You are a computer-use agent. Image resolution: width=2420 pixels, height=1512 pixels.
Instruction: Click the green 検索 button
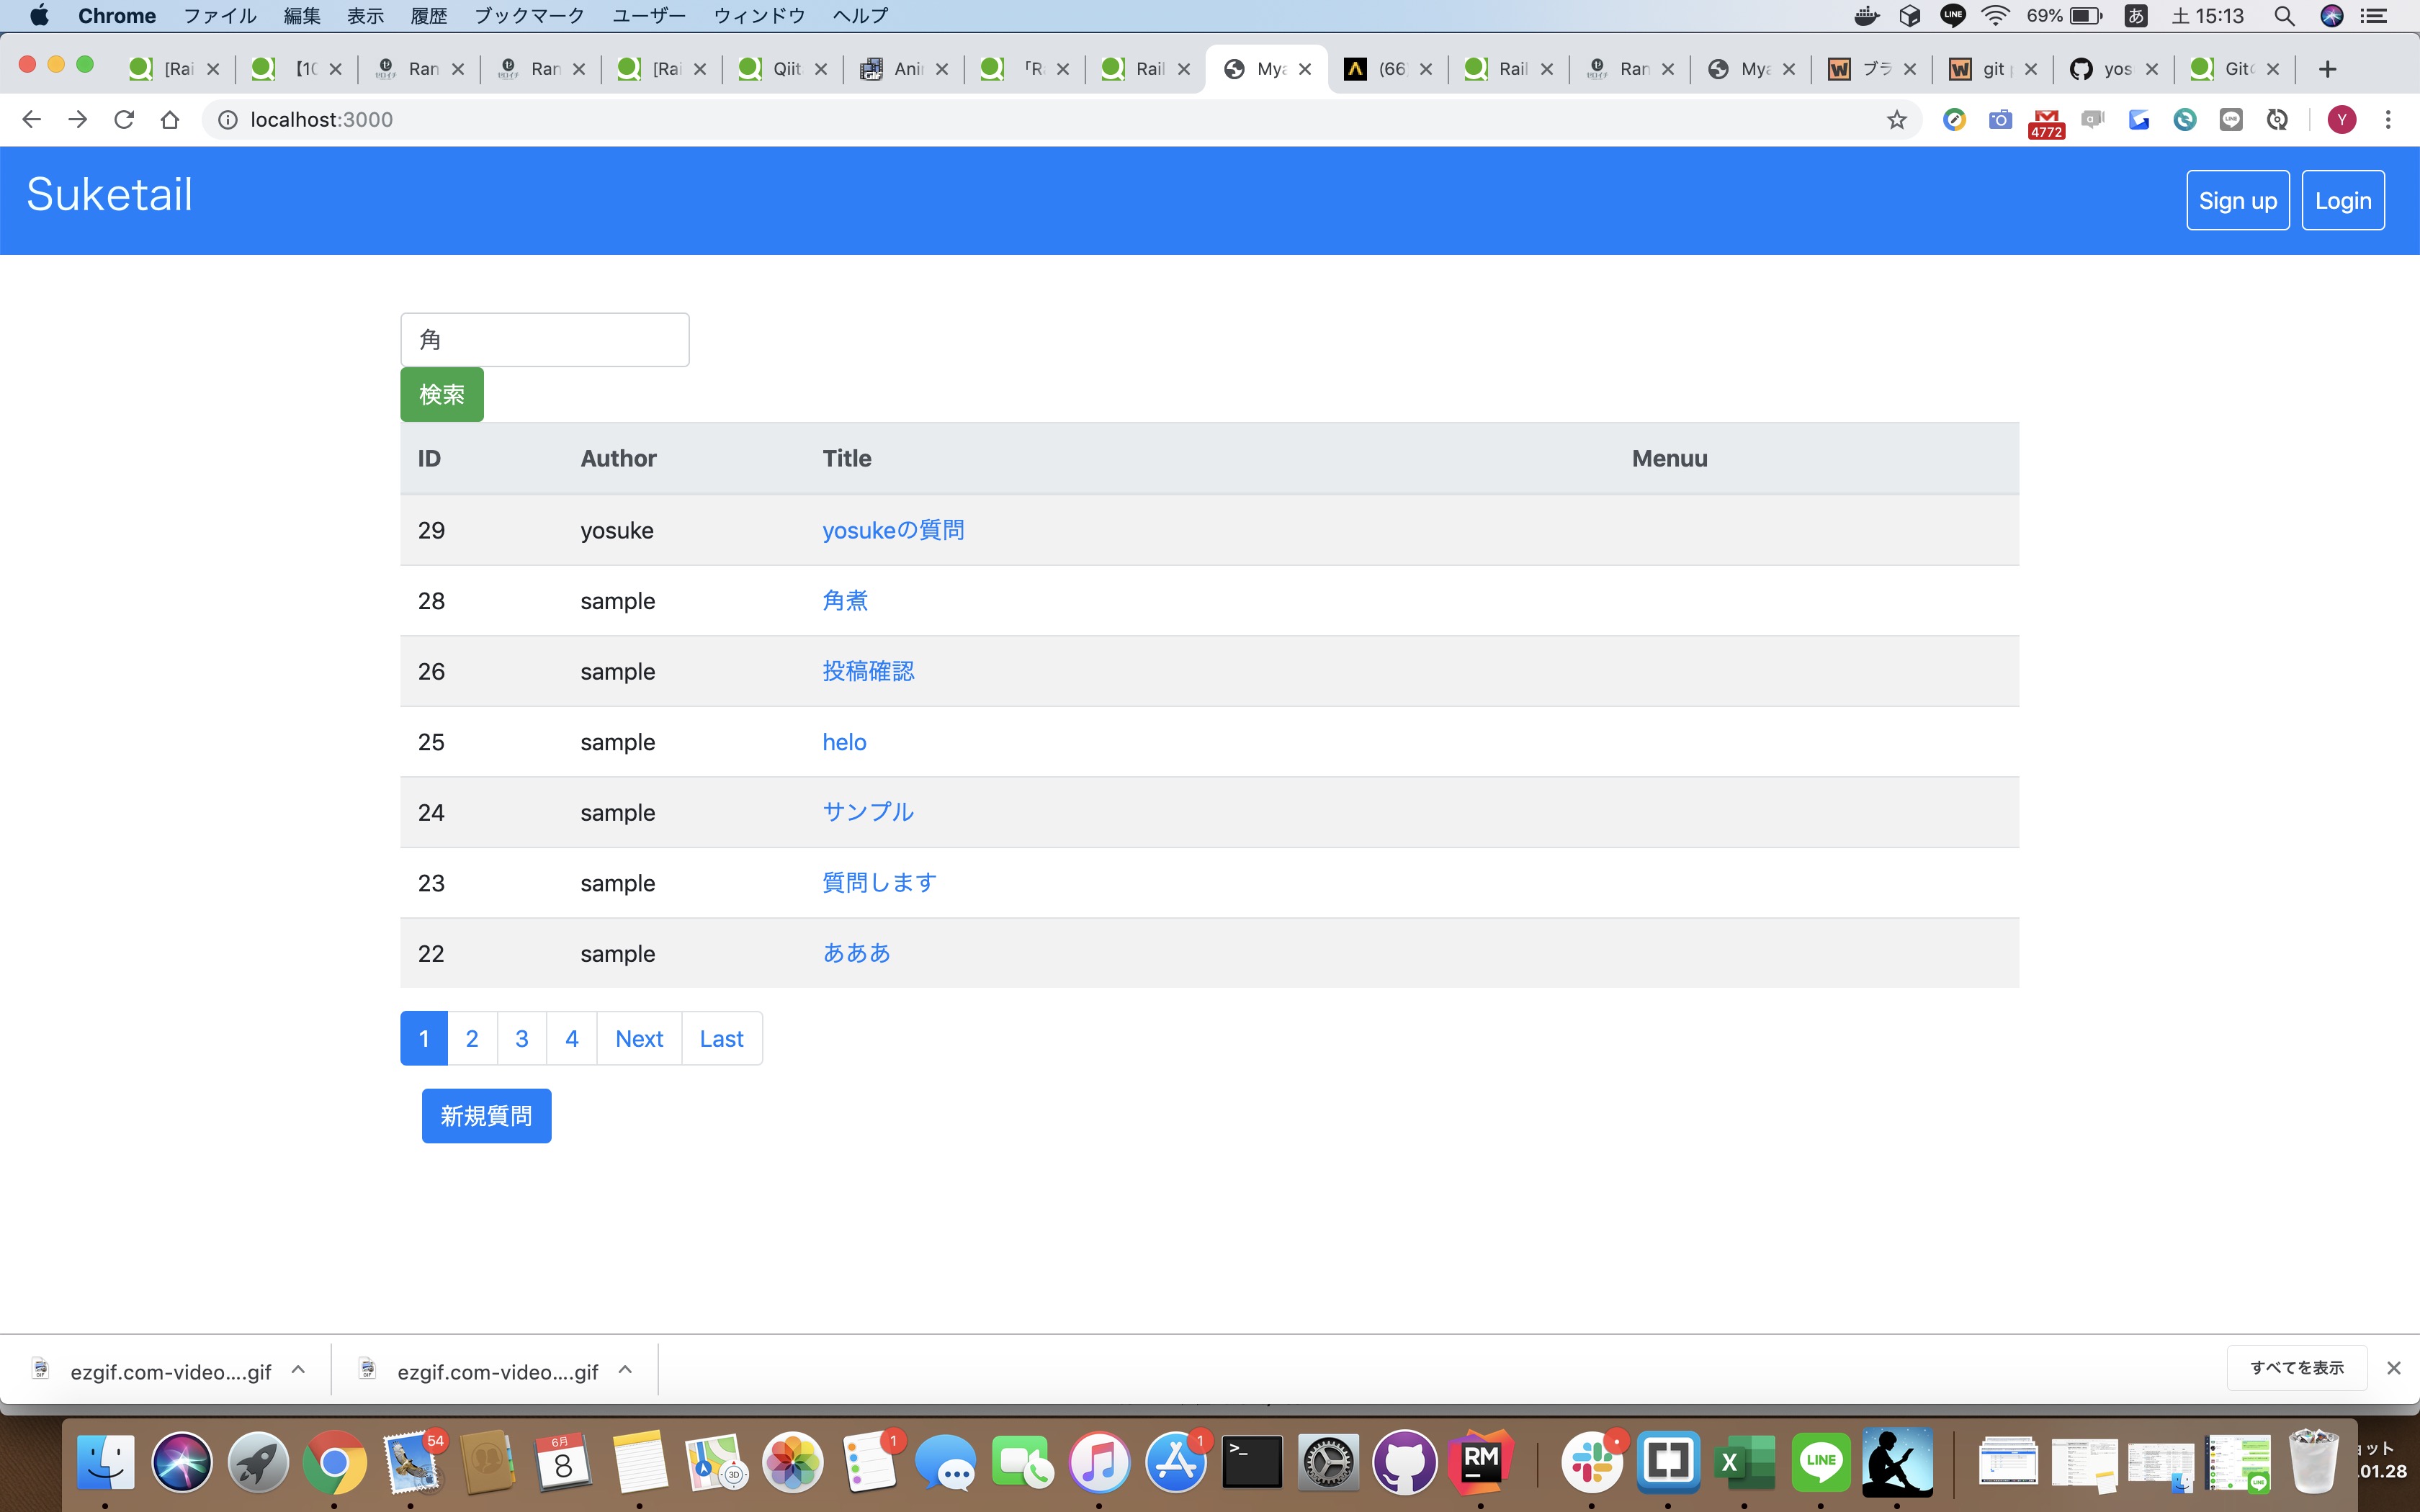tap(441, 394)
